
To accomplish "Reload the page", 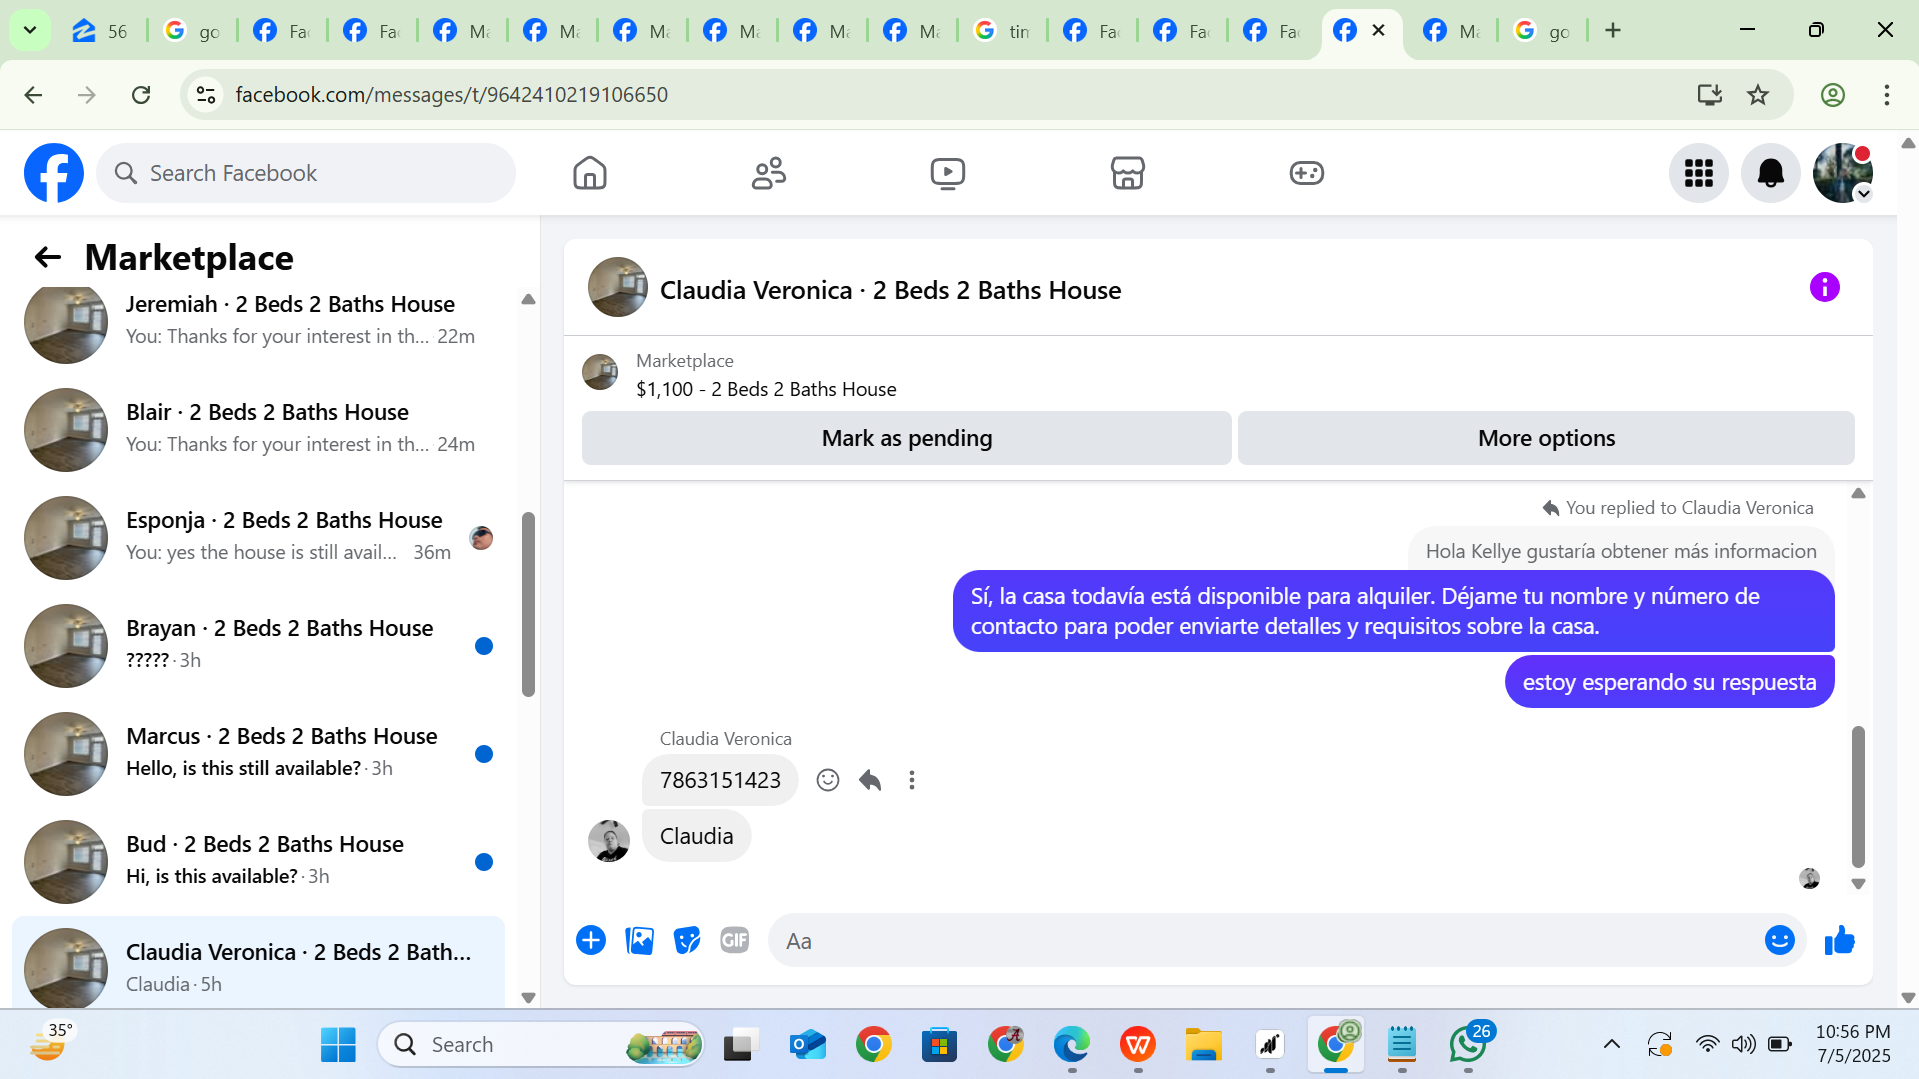I will pos(141,95).
